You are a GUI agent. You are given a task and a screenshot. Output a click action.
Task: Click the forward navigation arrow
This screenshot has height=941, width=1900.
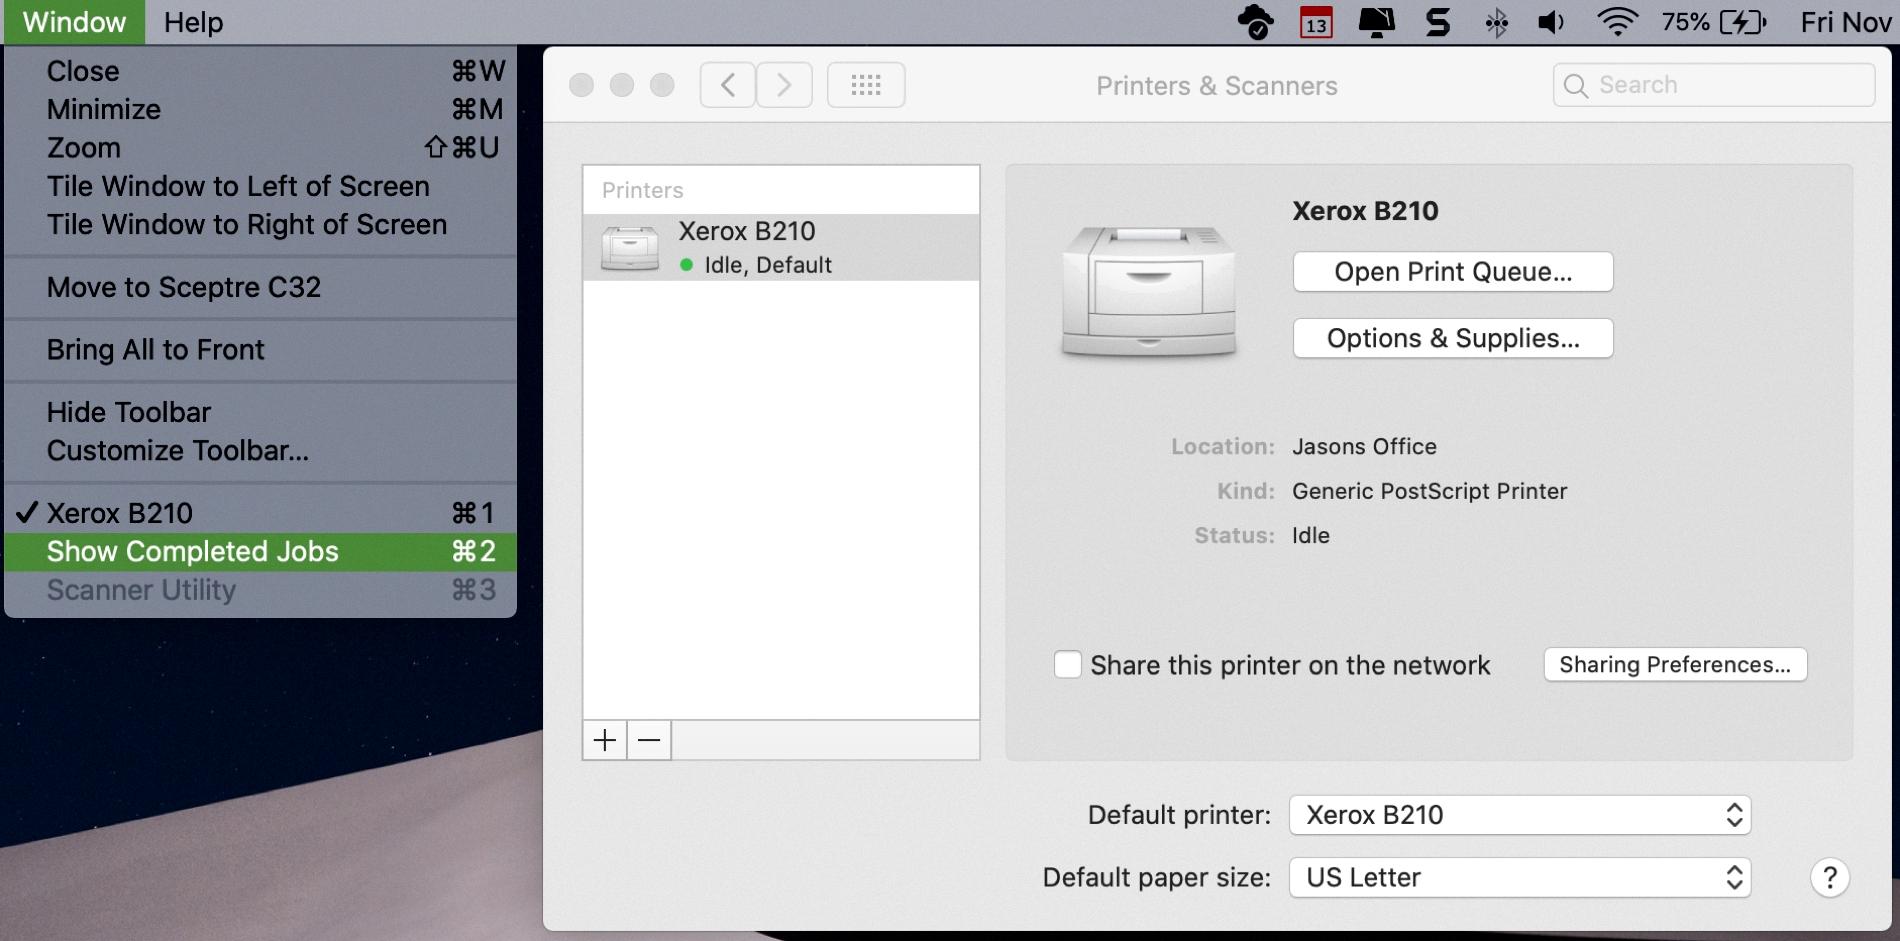pyautogui.click(x=784, y=85)
